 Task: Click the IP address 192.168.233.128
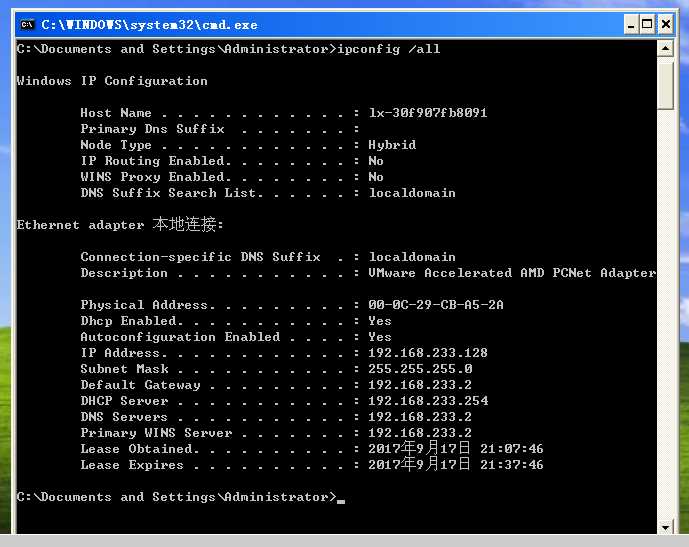pyautogui.click(x=428, y=353)
